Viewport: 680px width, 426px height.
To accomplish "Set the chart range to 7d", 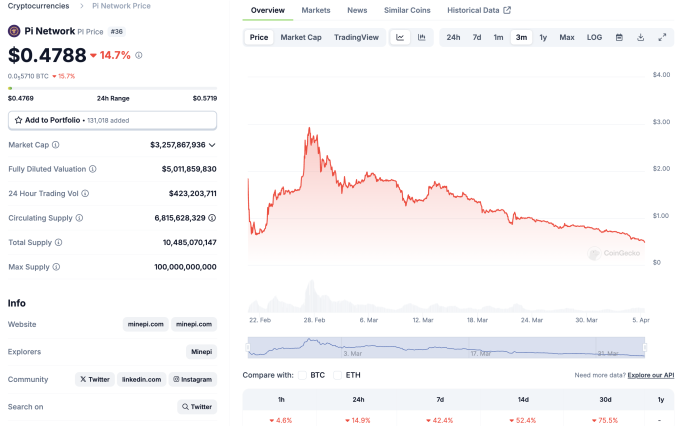I will pos(477,37).
